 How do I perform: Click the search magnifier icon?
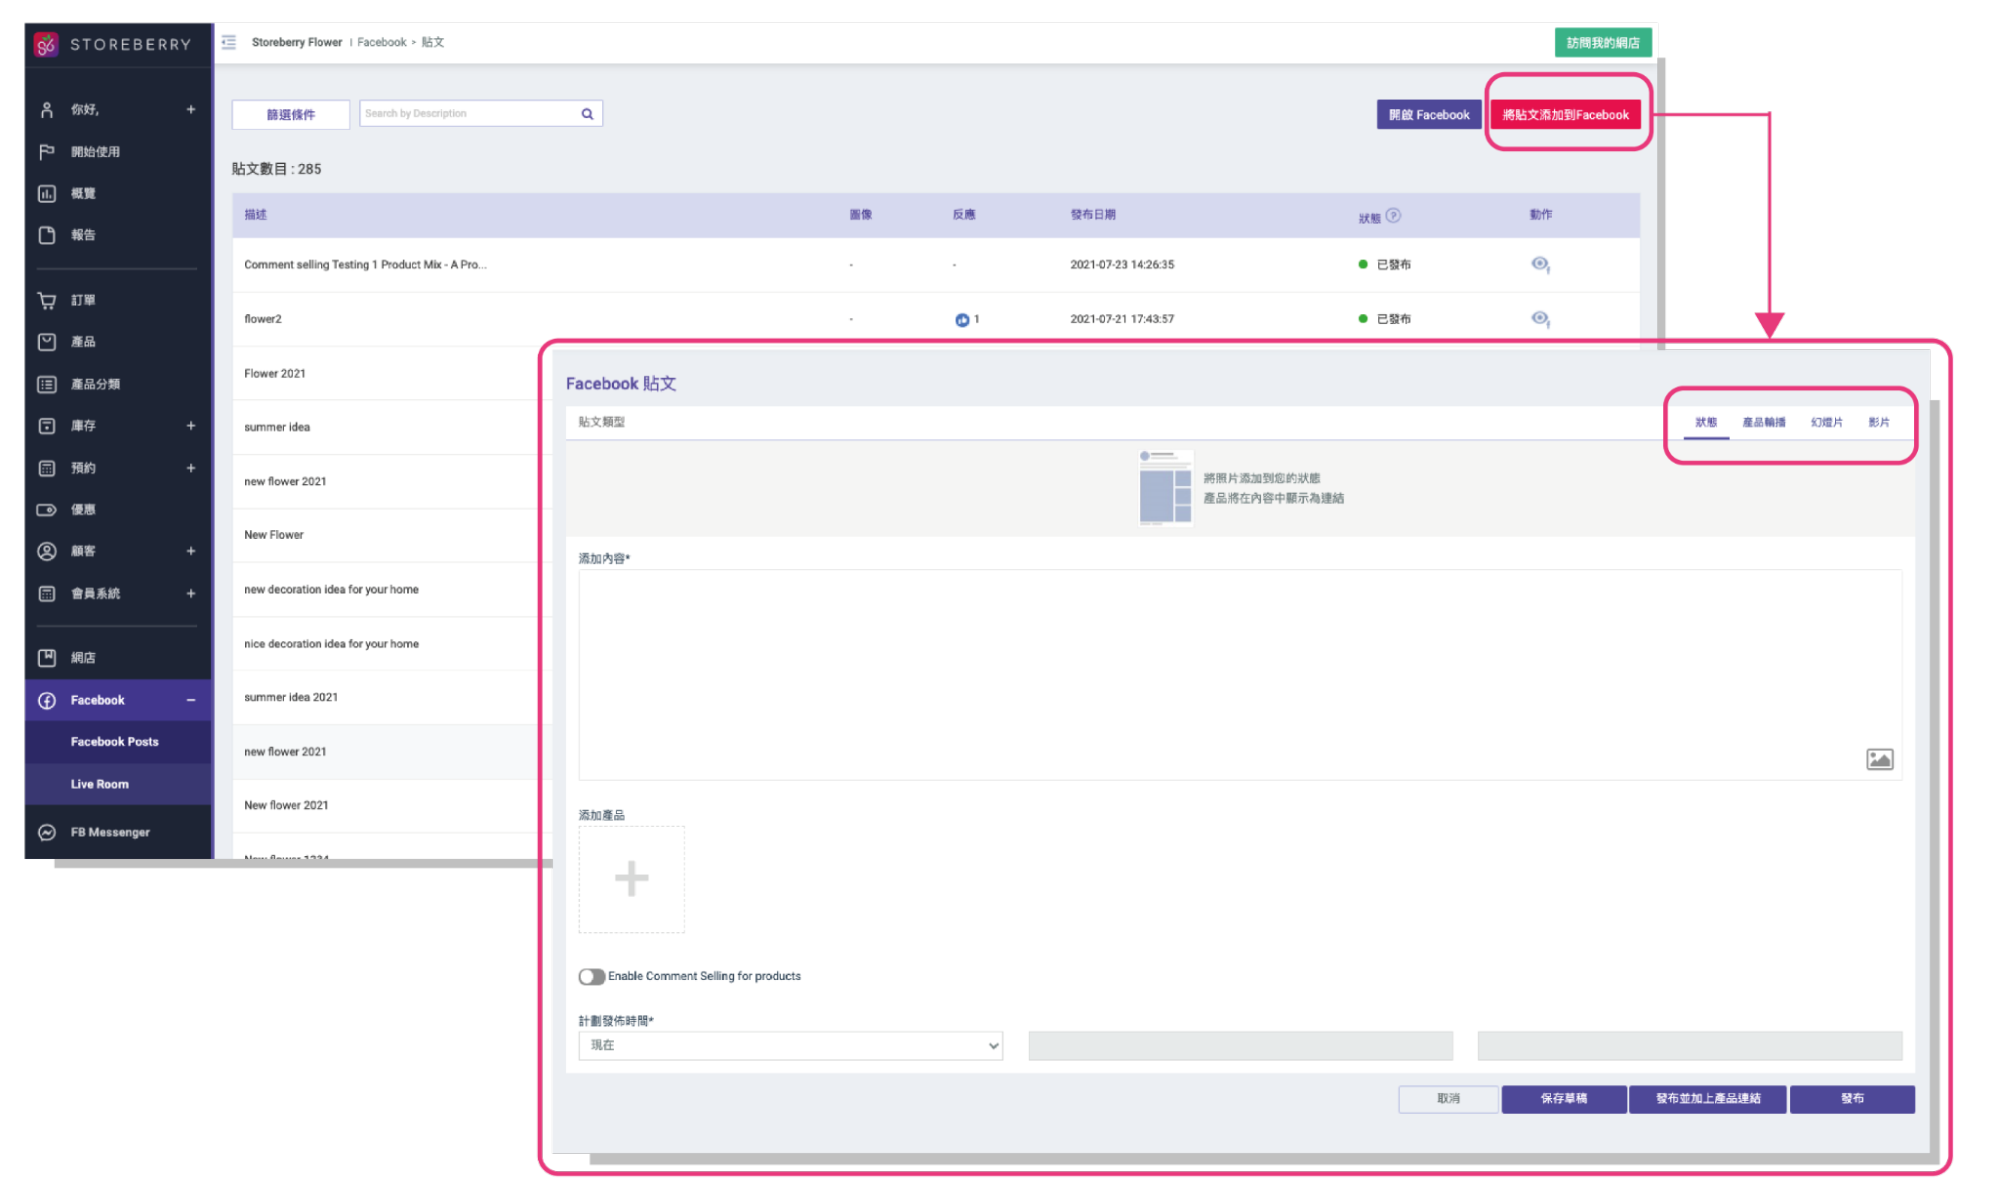(x=587, y=114)
